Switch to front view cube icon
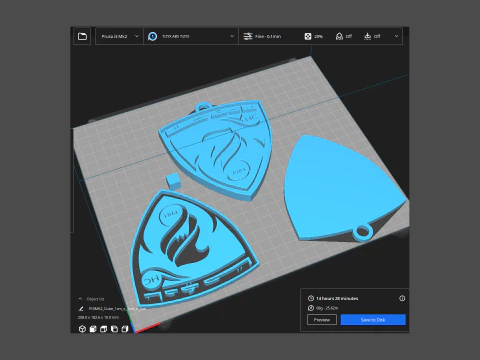The image size is (480, 360). pos(93,329)
